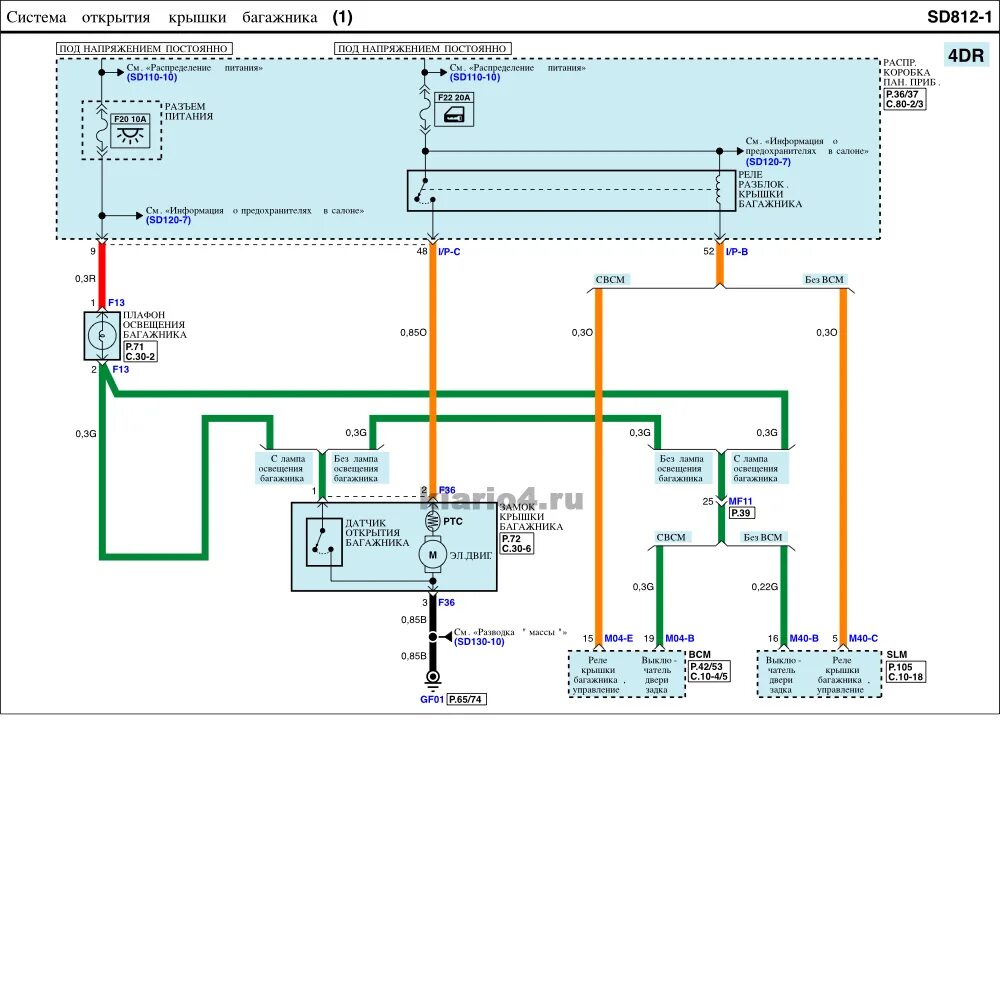Click the 'ПЛАФОН ОСВЕЩЕНИЯ БАГАЖНИКА' label
Viewport: 1000px width, 1000px height.
pos(154,325)
